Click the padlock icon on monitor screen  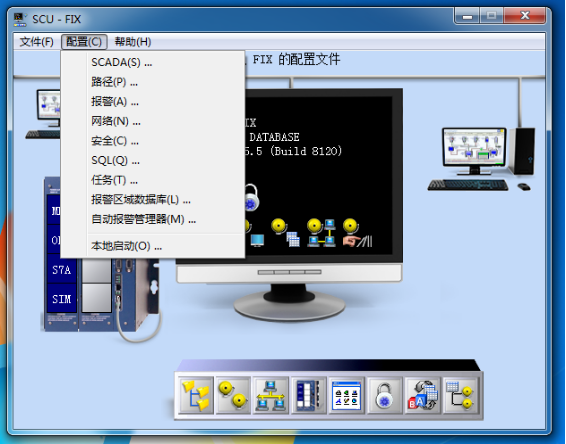tap(252, 197)
